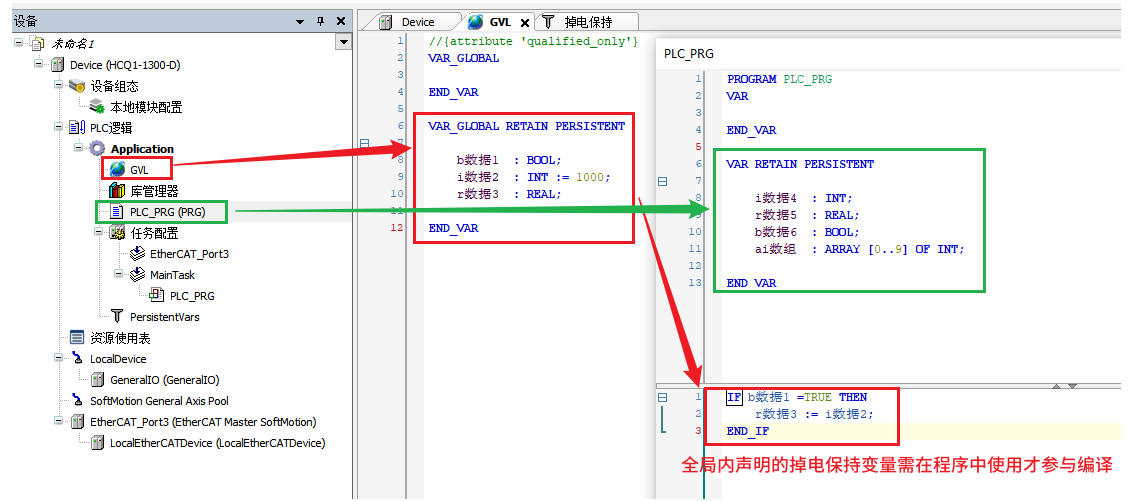This screenshot has height=501, width=1137.
Task: Switch to the 掉电保持 tab
Action: tap(587, 22)
